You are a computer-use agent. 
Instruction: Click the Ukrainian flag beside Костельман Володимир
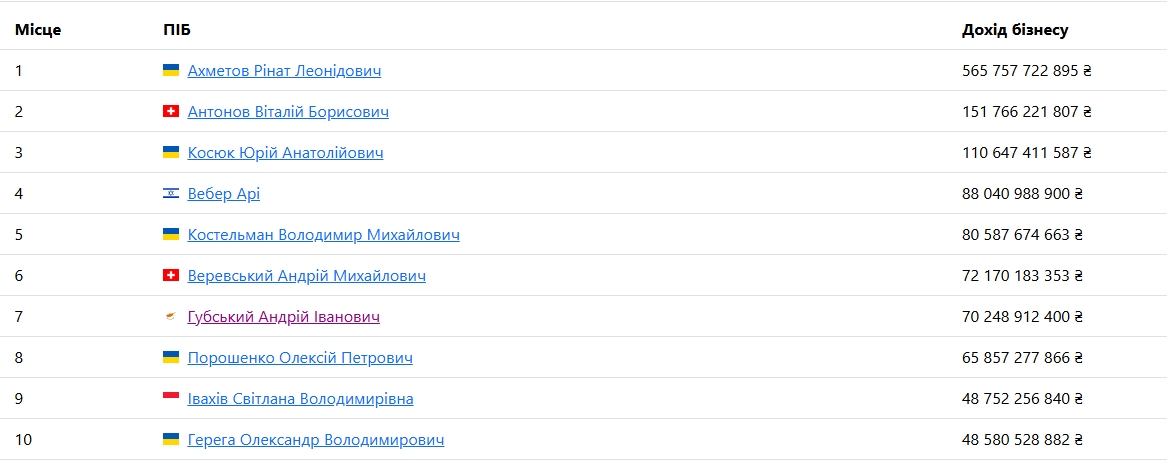tap(171, 235)
